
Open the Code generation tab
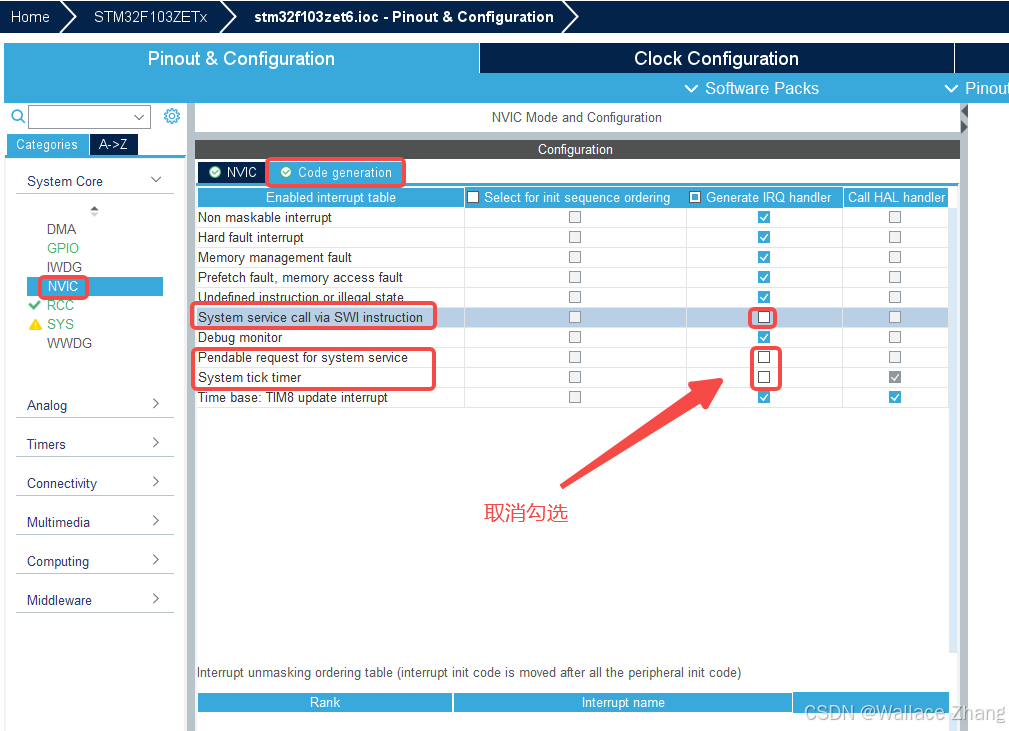[x=336, y=172]
